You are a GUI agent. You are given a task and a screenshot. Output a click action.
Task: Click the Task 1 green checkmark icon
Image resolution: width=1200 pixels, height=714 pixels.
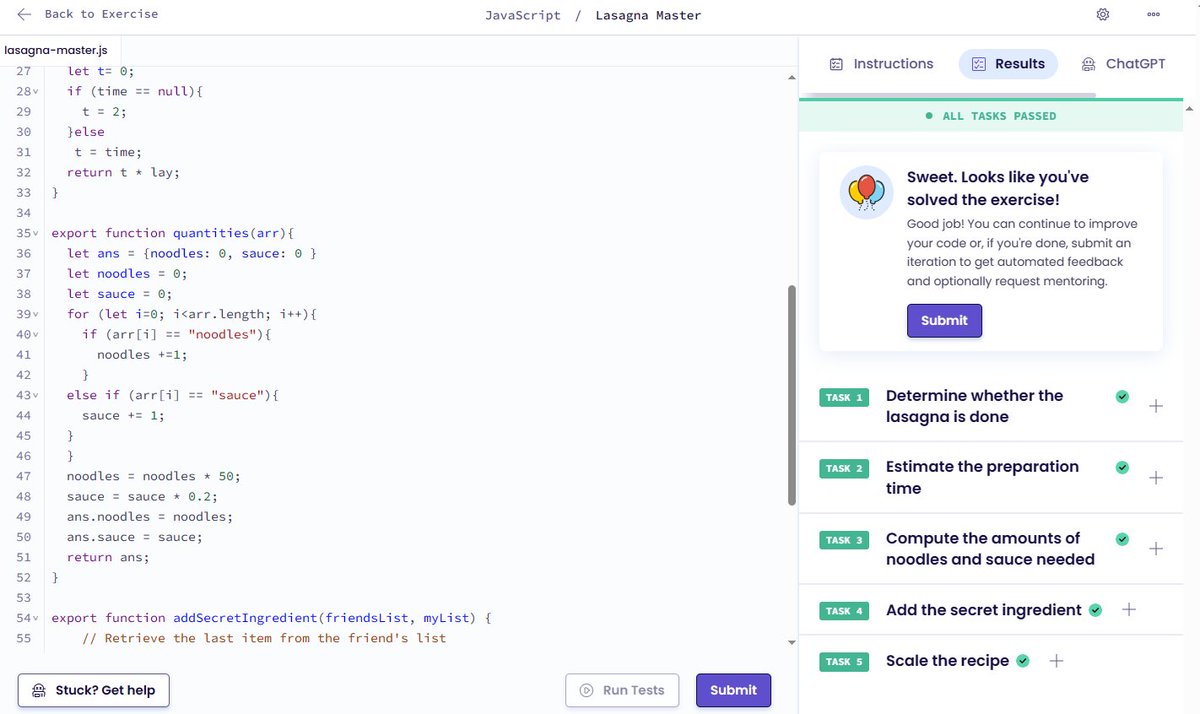(x=1122, y=397)
